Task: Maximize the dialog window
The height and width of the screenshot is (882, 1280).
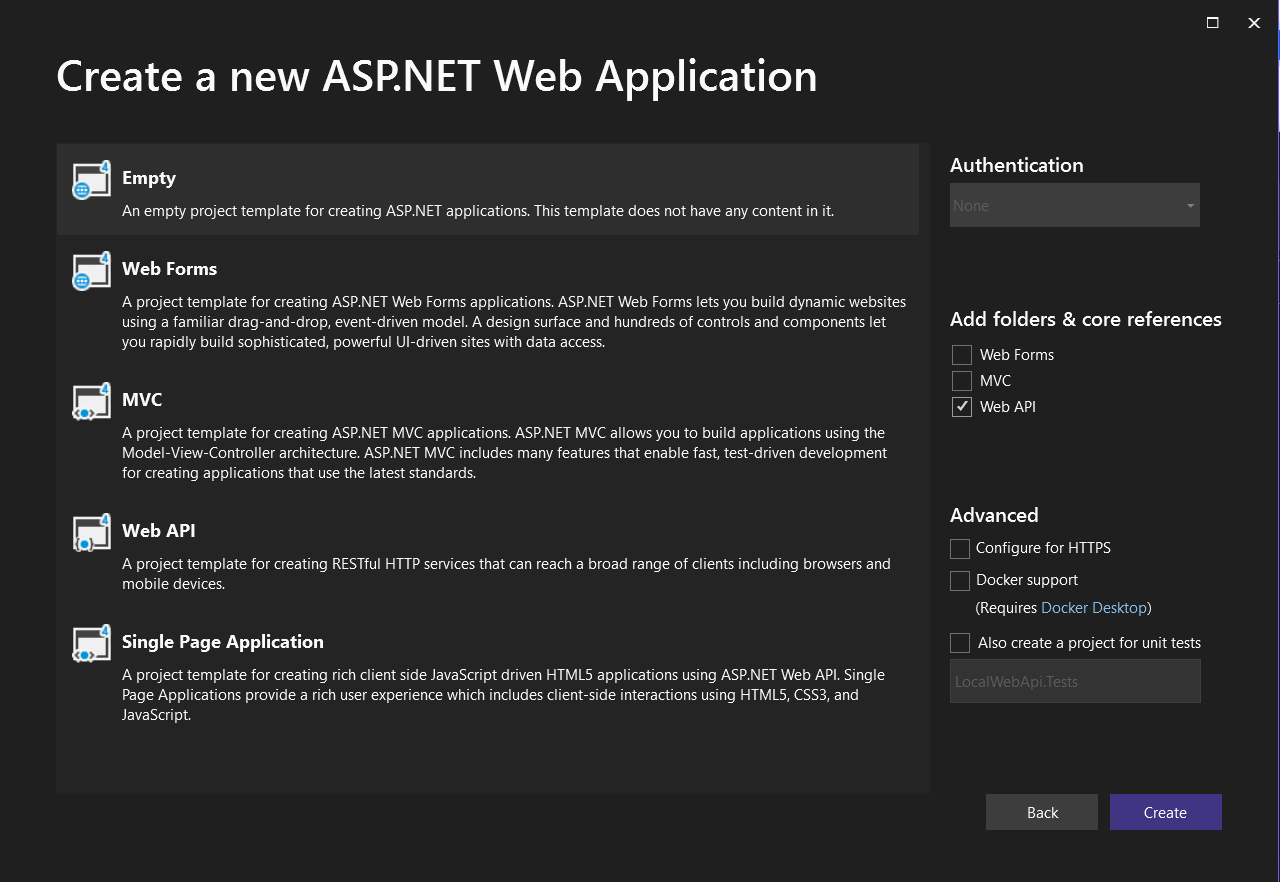Action: tap(1213, 23)
